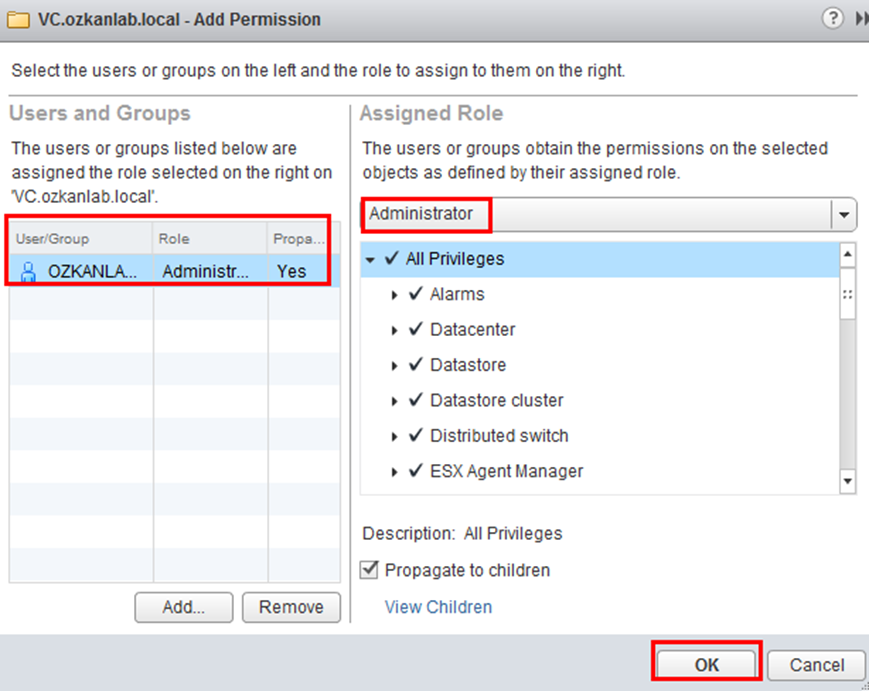Sort by the User/Group column header
Screen dimensions: 869x691
81,239
